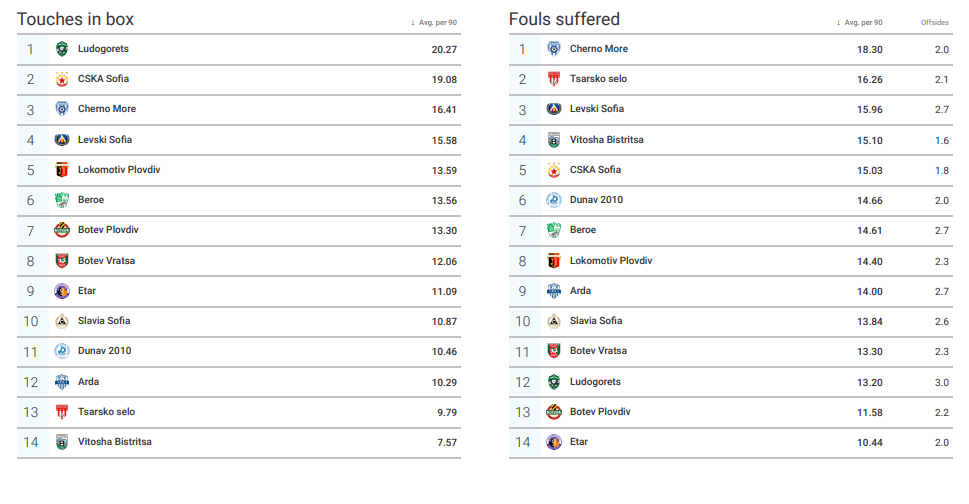Click Tsarsko selo crest in Fouls suffered

[x=554, y=79]
